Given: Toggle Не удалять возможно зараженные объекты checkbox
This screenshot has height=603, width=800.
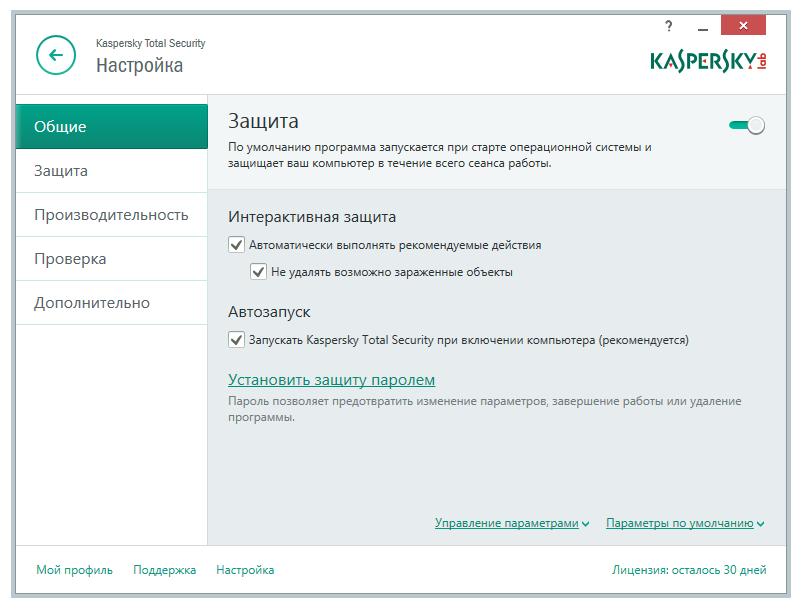Looking at the screenshot, I should pyautogui.click(x=258, y=272).
